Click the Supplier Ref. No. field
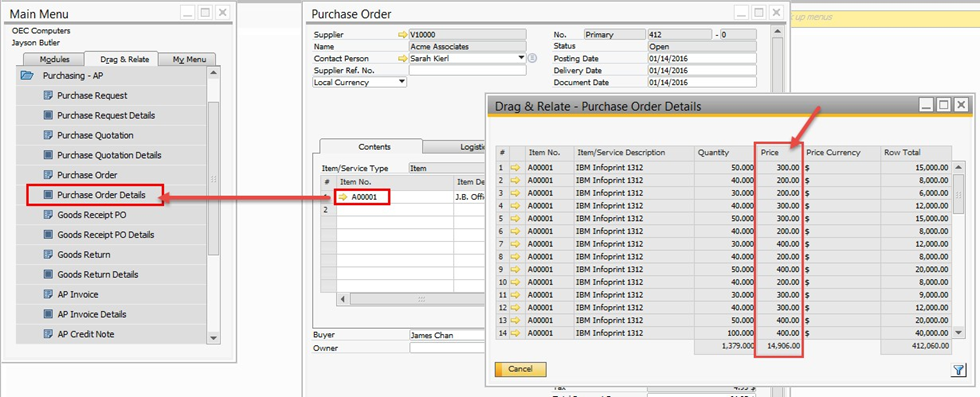The height and width of the screenshot is (397, 980). click(x=468, y=71)
